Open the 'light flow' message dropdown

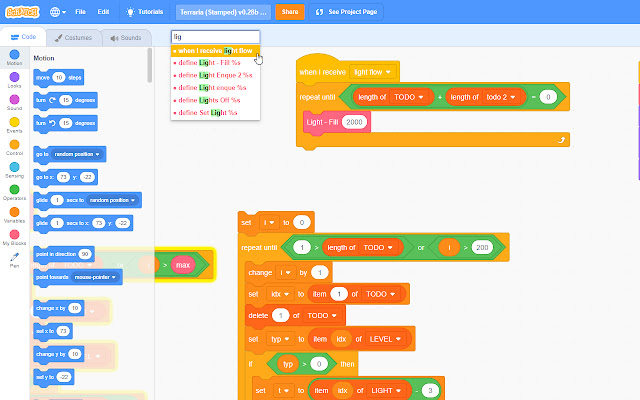pos(373,72)
